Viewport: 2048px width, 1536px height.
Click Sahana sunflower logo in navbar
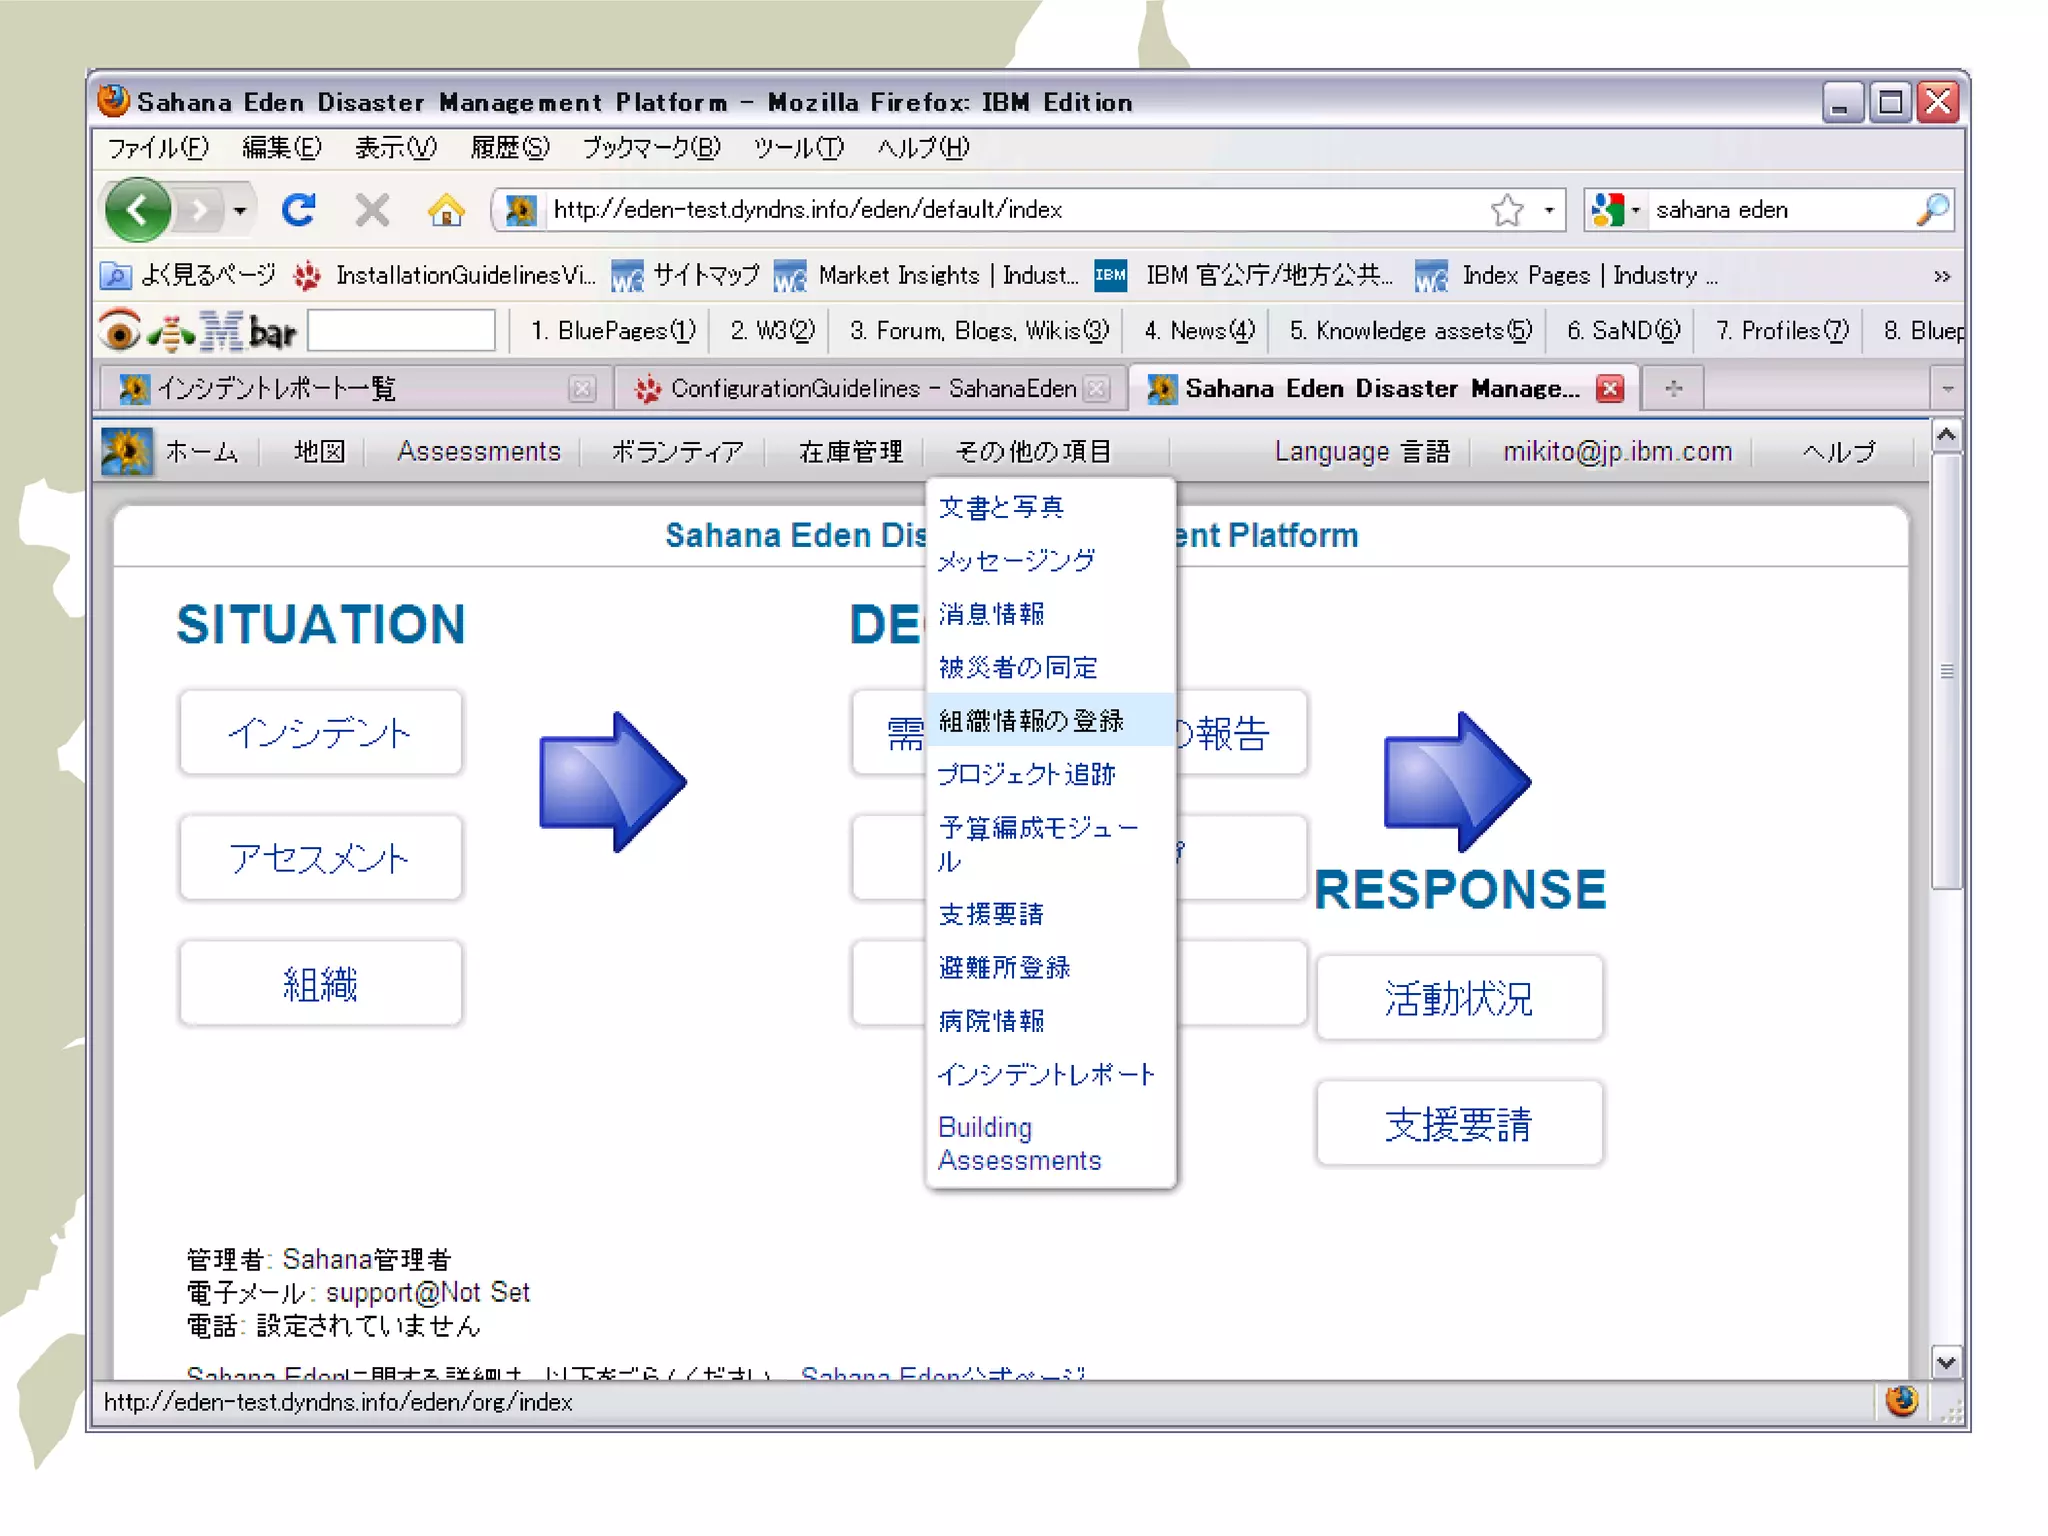pyautogui.click(x=127, y=452)
